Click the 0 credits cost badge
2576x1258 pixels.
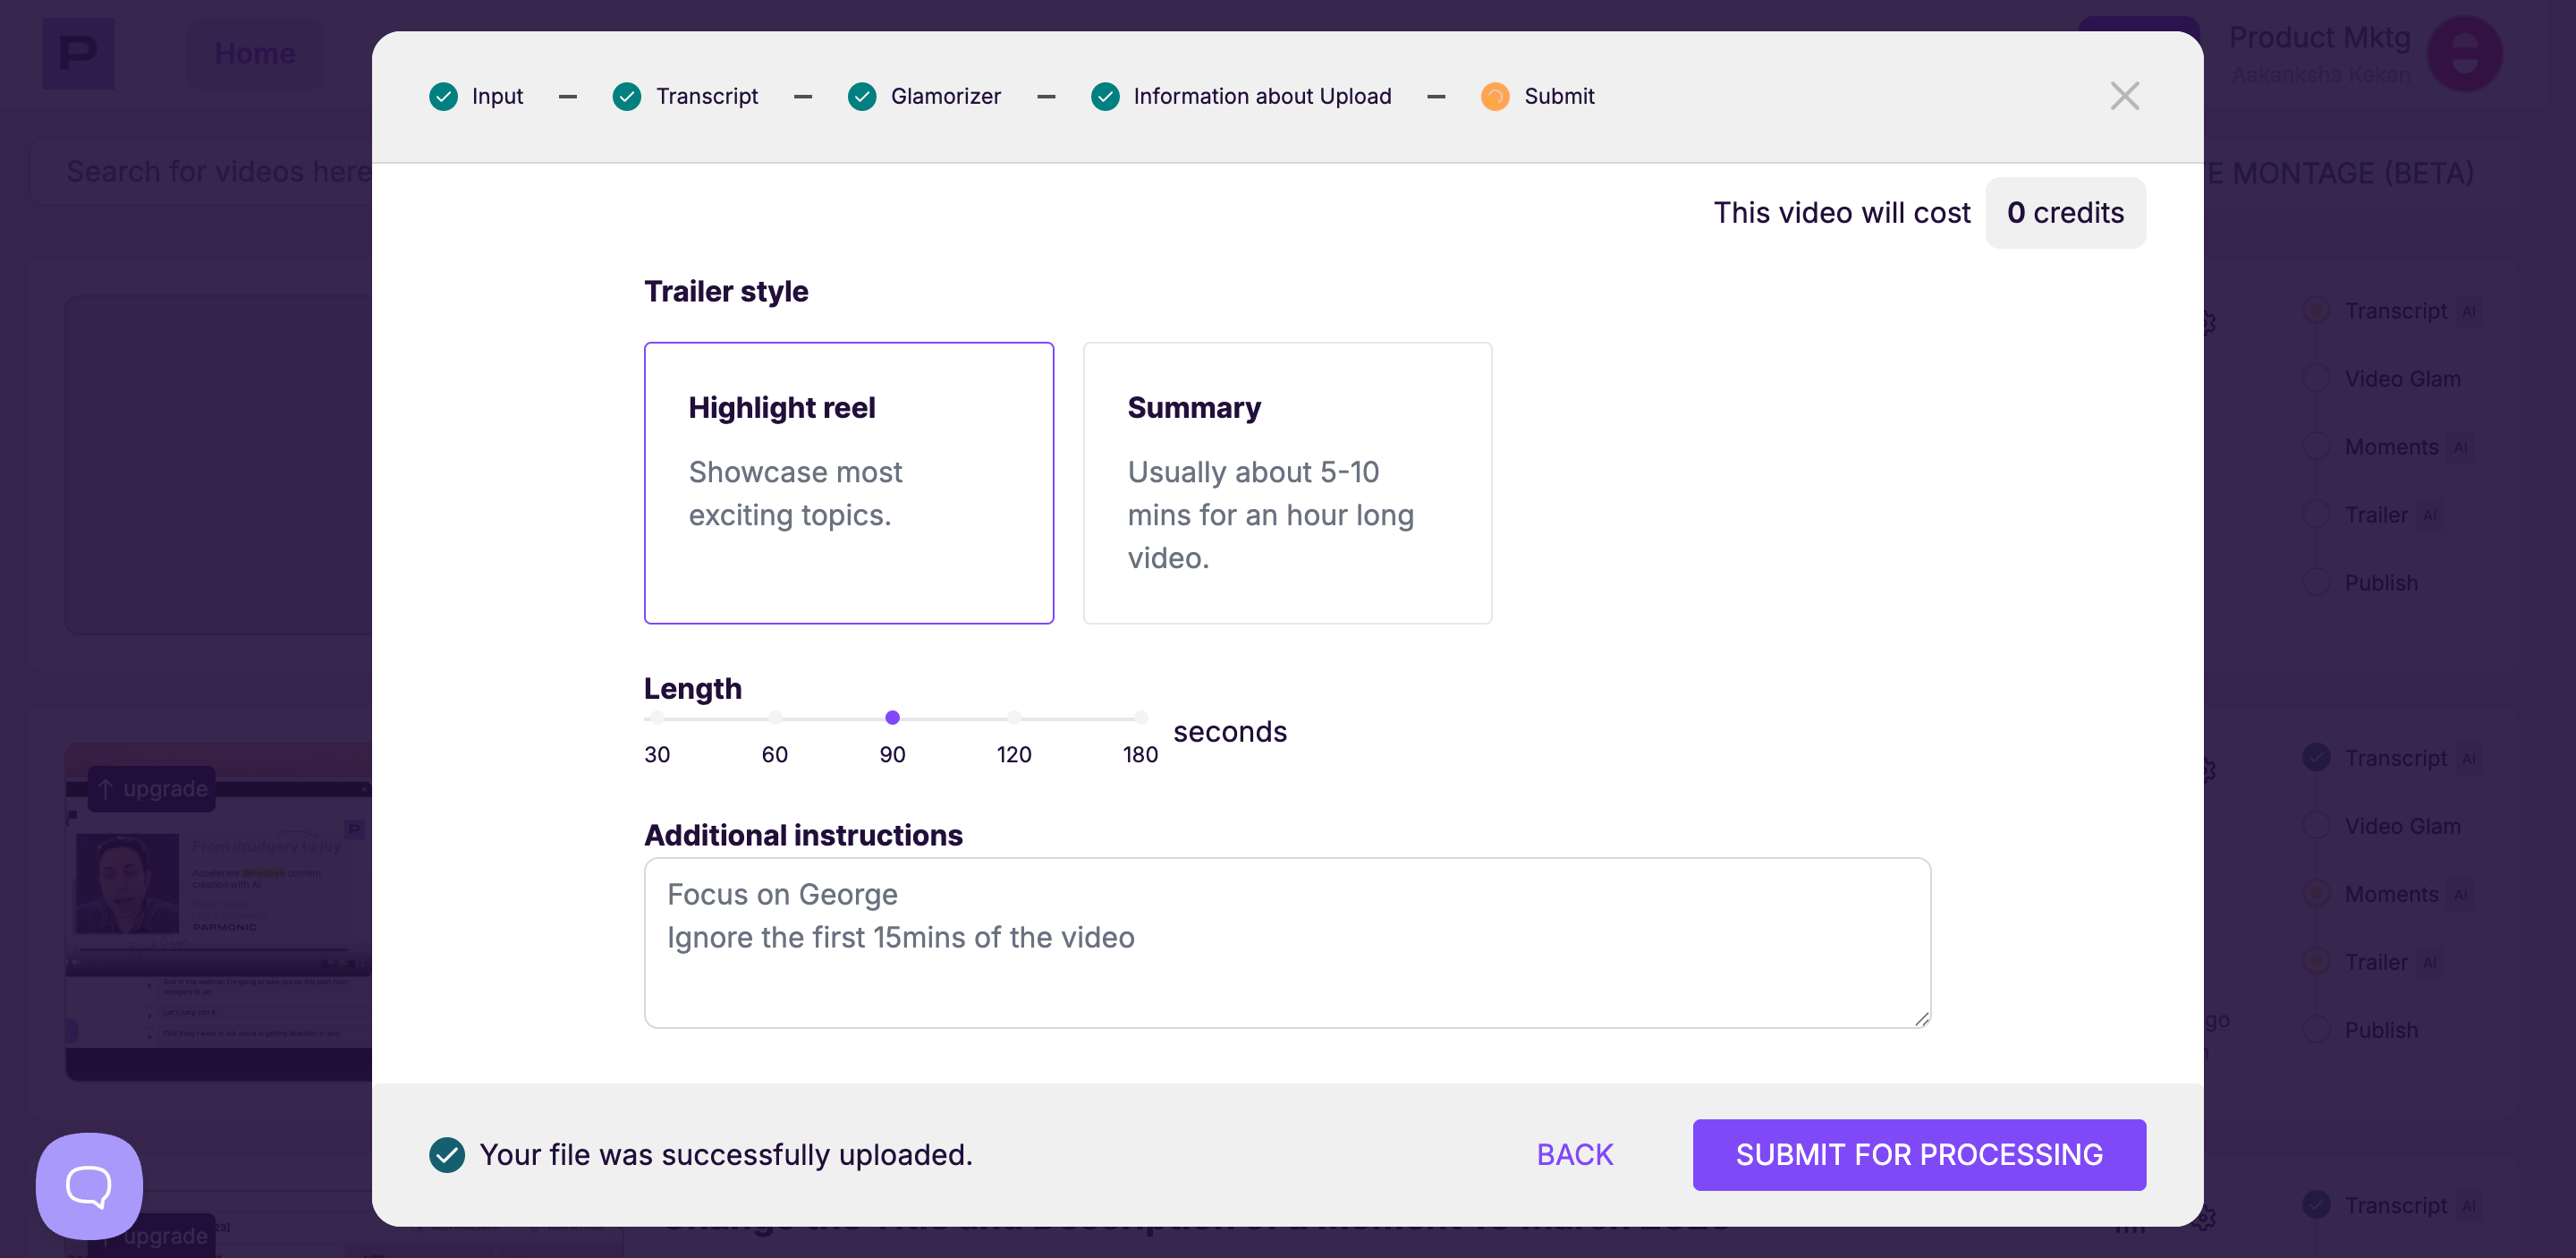[x=2065, y=213]
